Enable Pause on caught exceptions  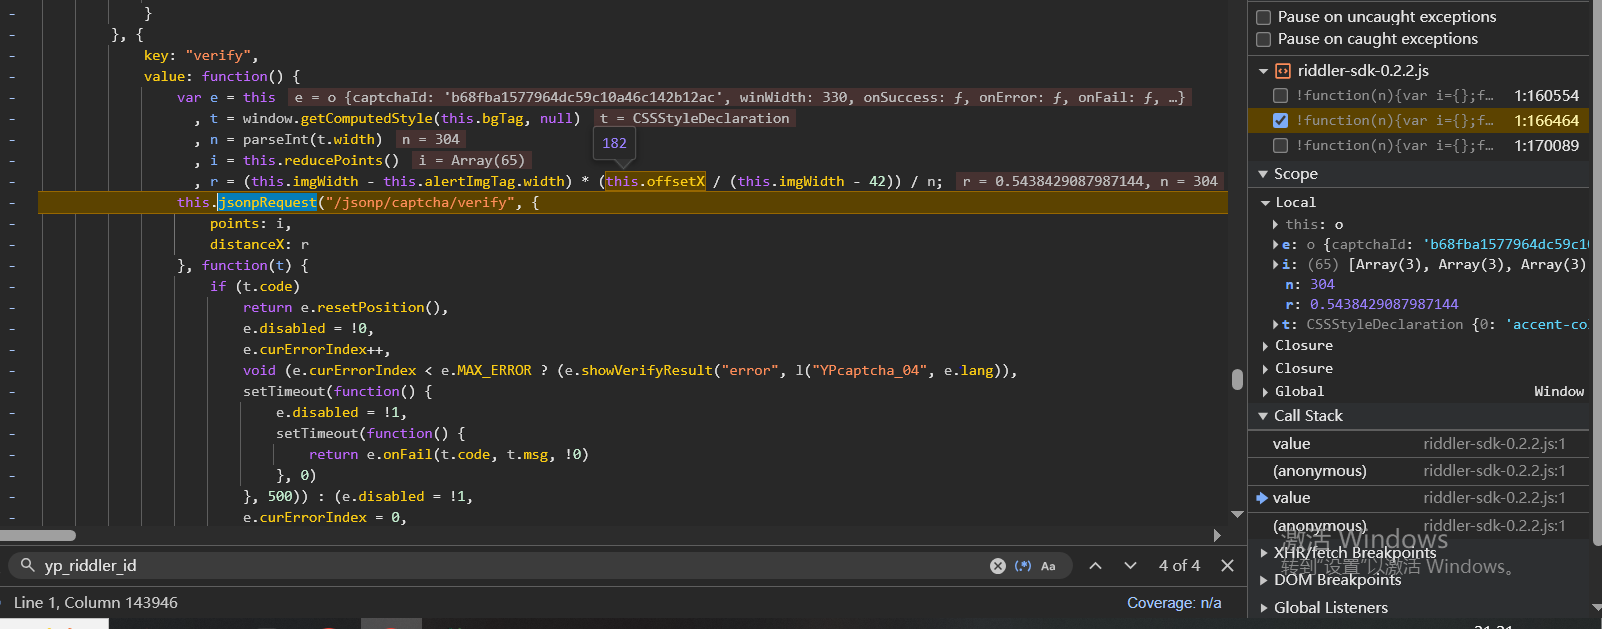tap(1264, 39)
